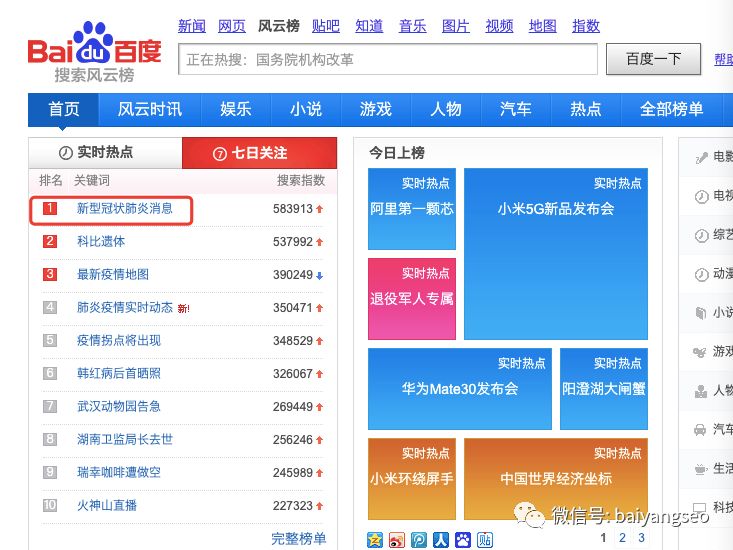This screenshot has width=733, height=550.
Task: Share via the Renren icon
Action: pos(441,540)
